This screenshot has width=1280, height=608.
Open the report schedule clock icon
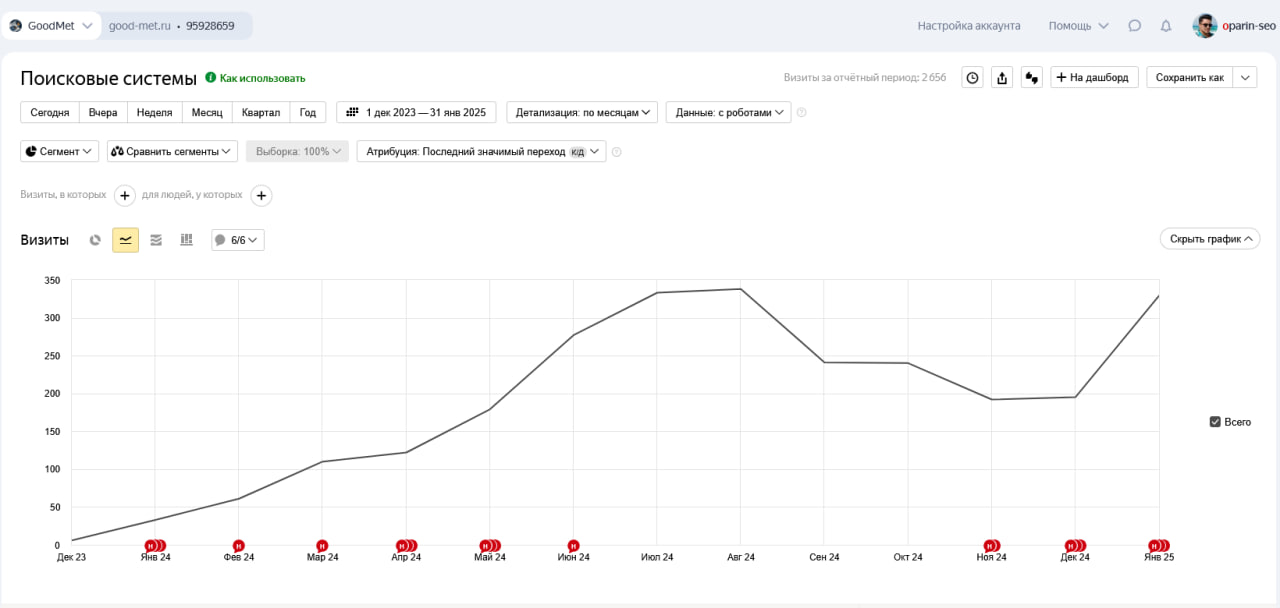972,76
